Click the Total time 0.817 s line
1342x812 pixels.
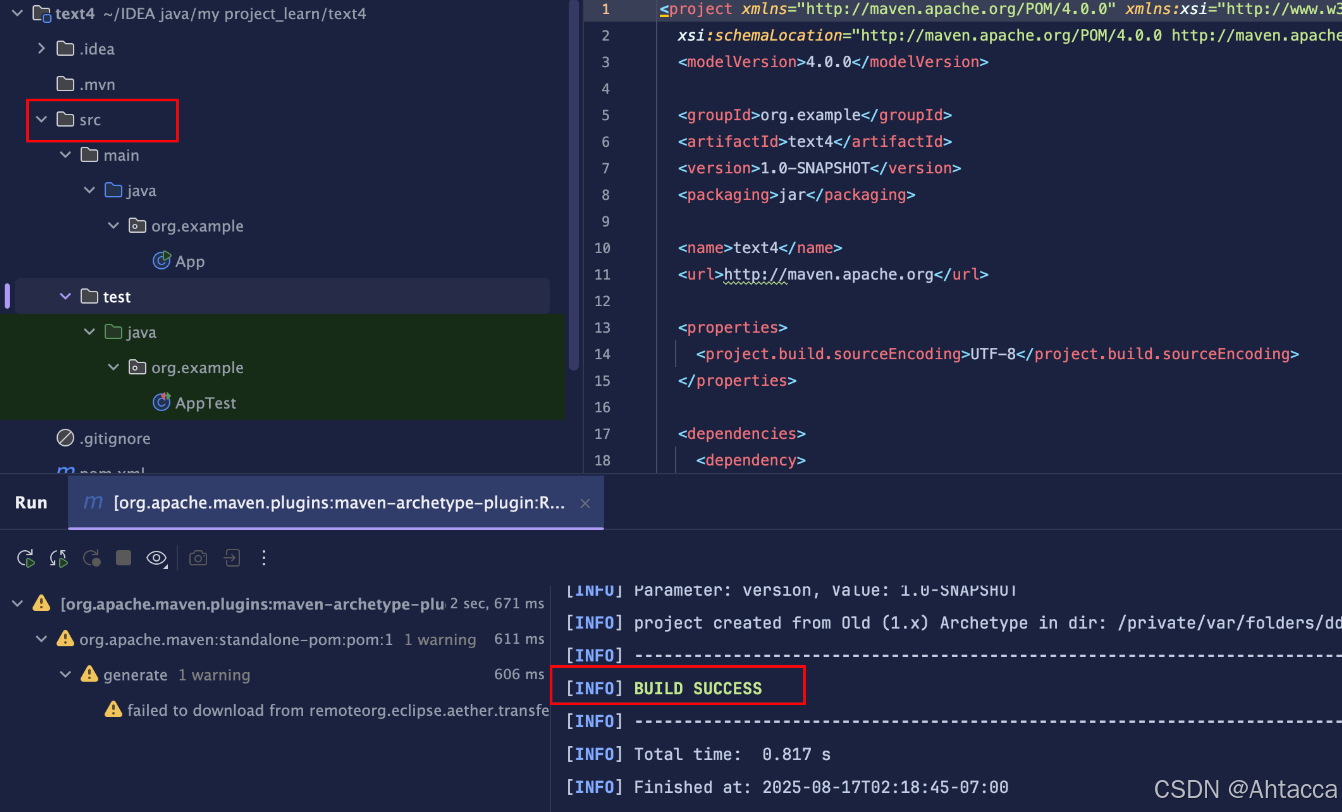698,754
